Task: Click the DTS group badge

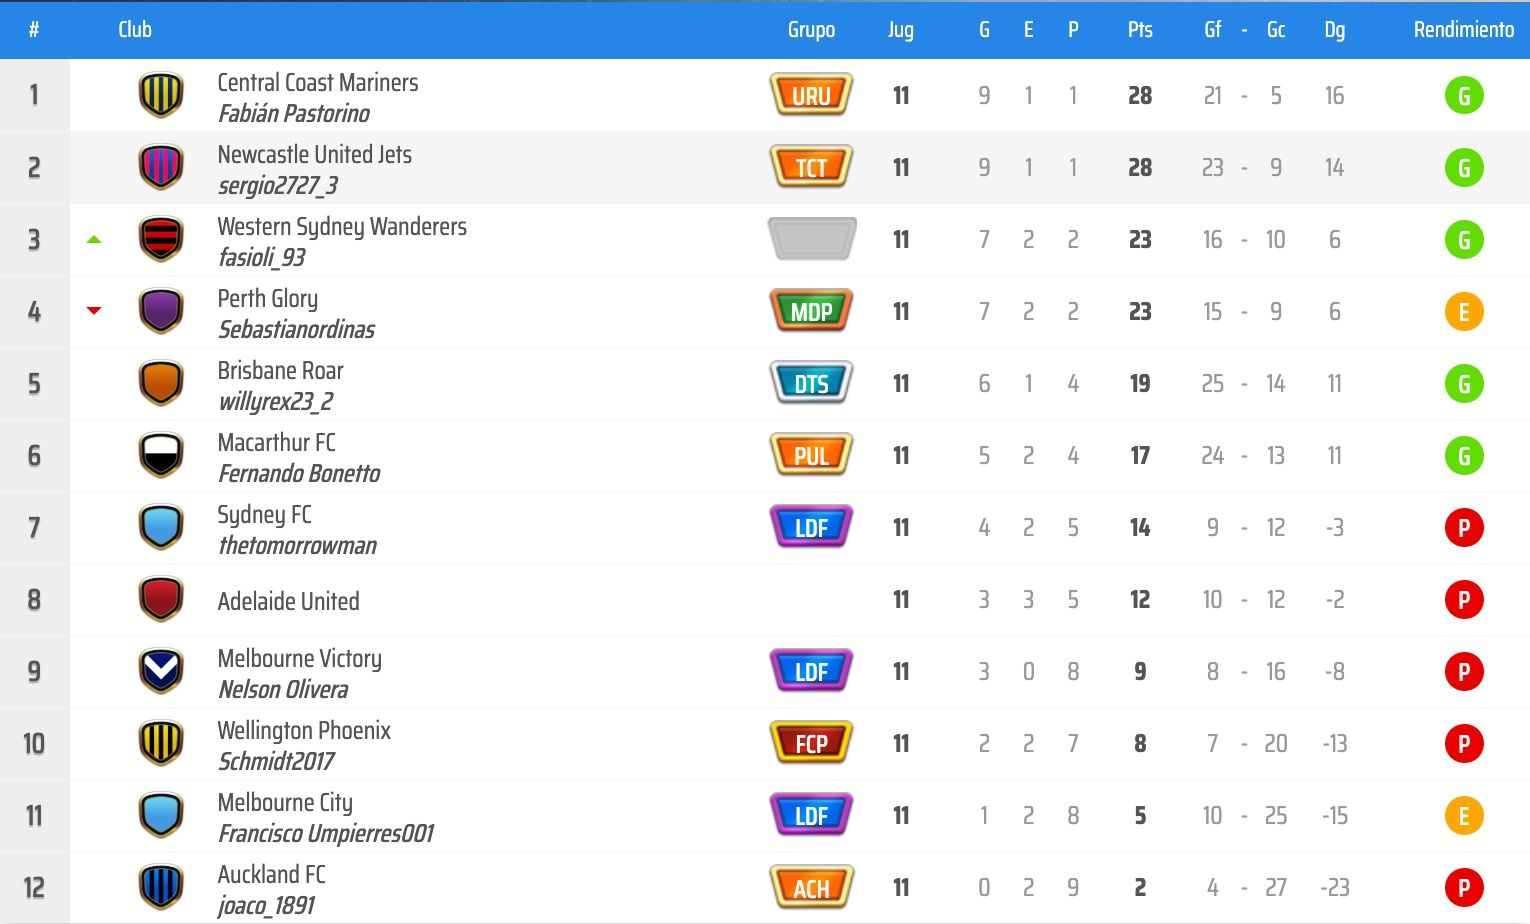Action: pyautogui.click(x=811, y=383)
